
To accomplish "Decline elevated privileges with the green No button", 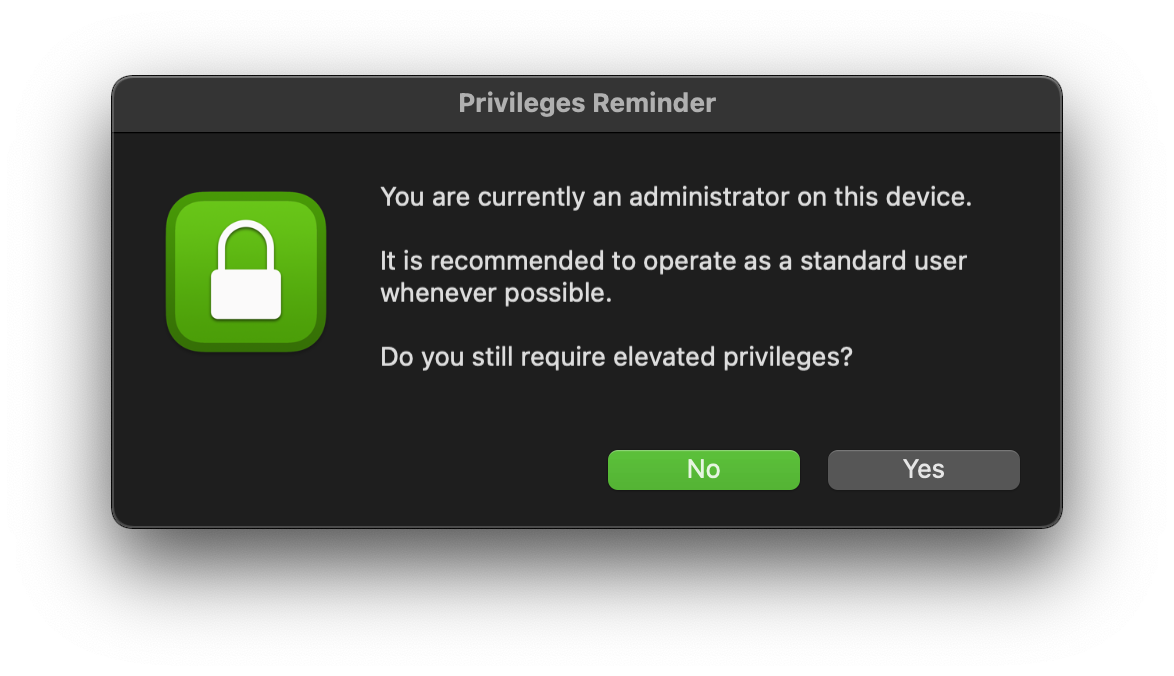I will [x=703, y=469].
